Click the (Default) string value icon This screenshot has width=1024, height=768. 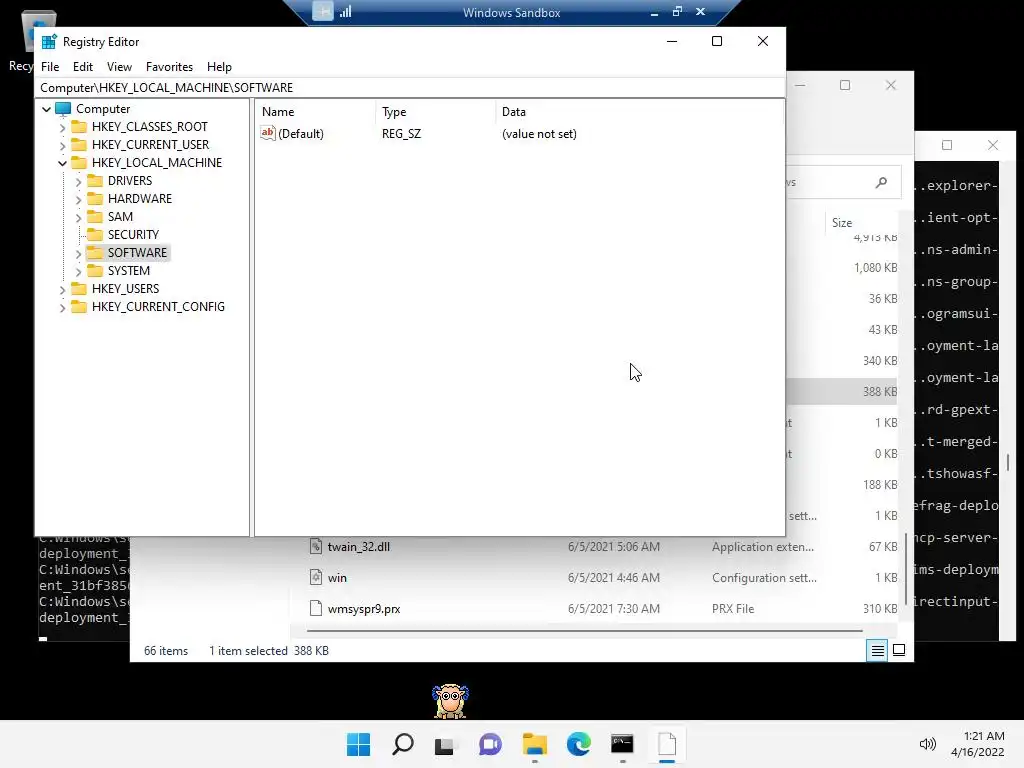click(268, 133)
